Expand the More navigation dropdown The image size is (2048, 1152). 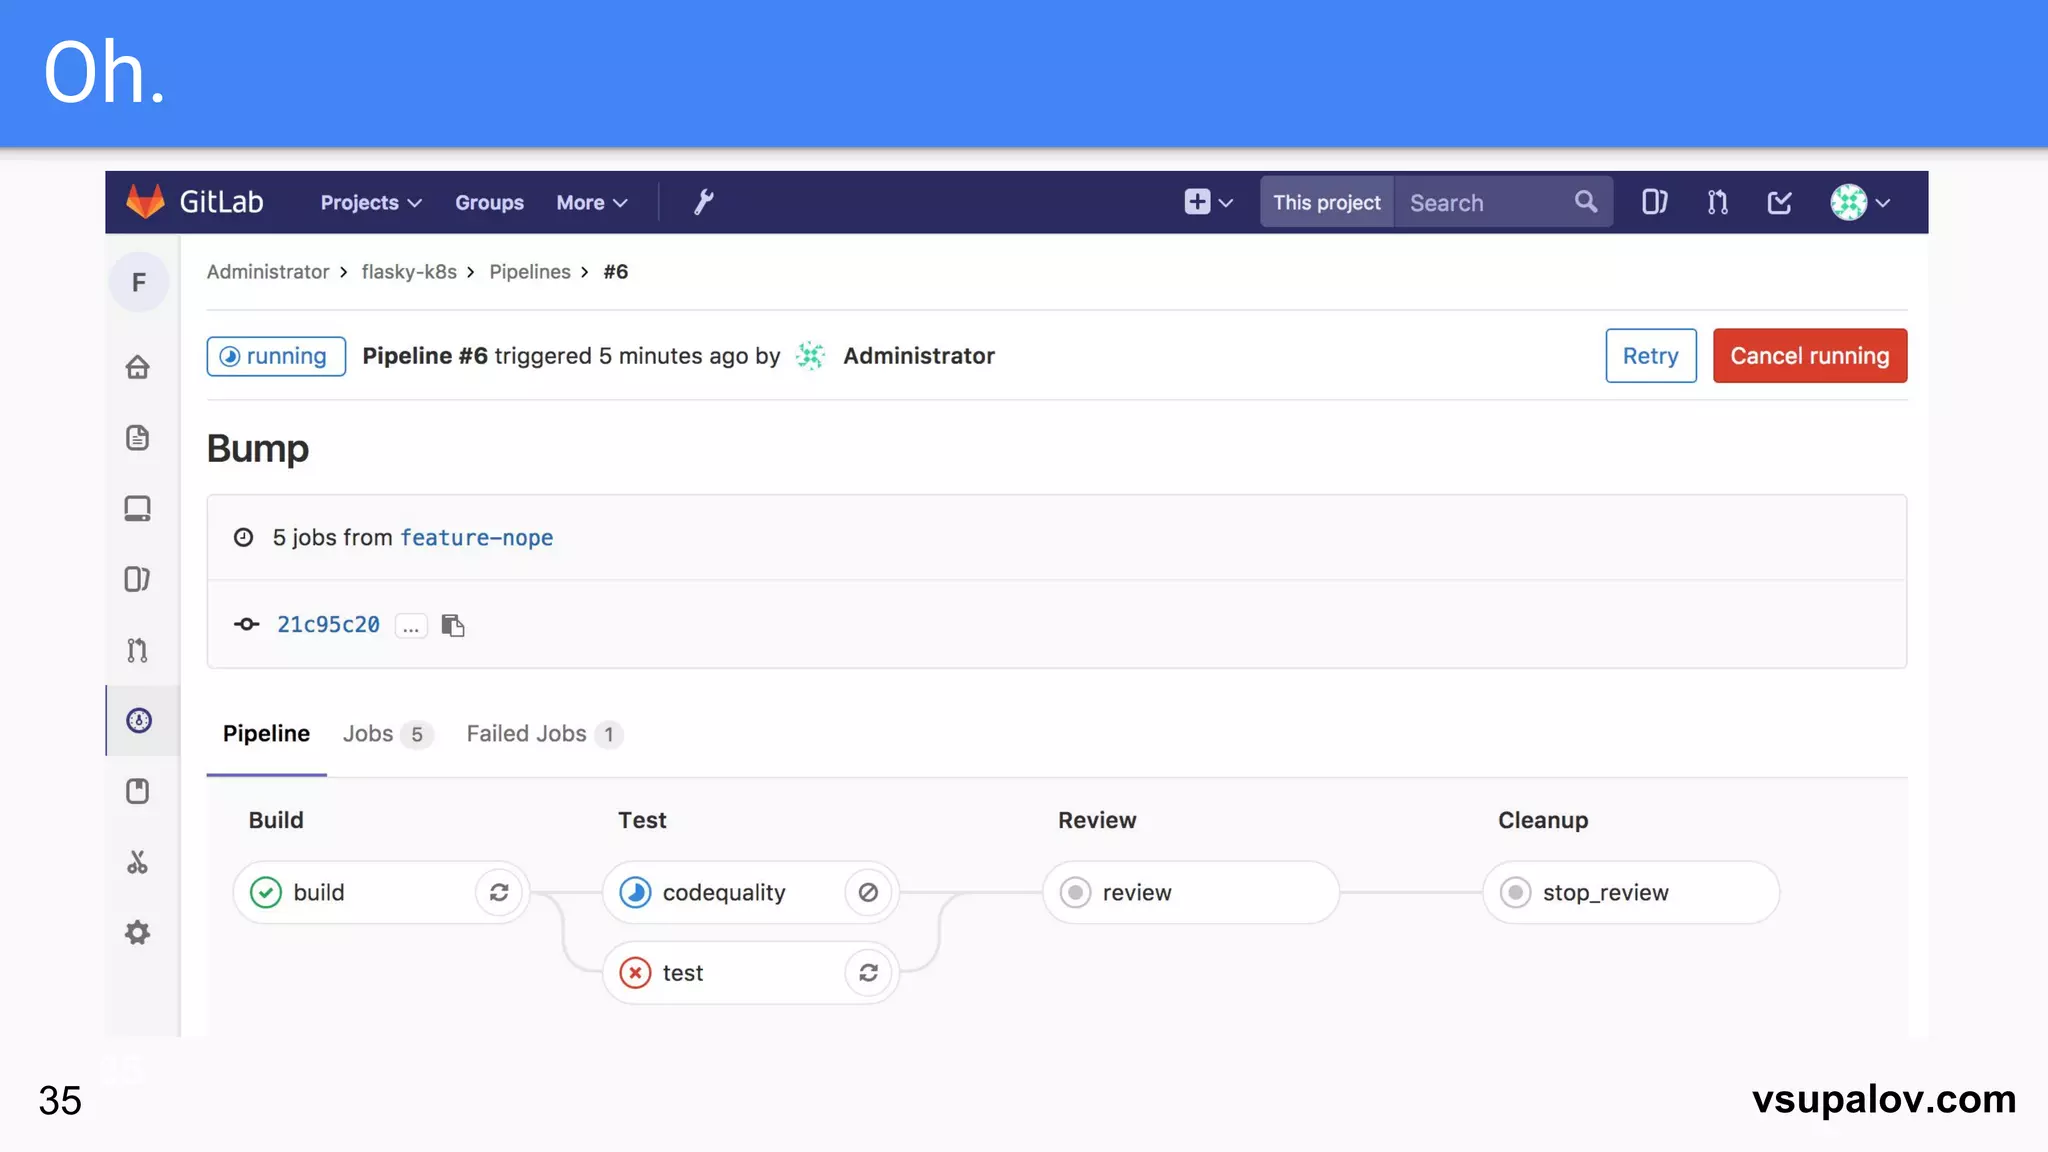[x=591, y=202]
